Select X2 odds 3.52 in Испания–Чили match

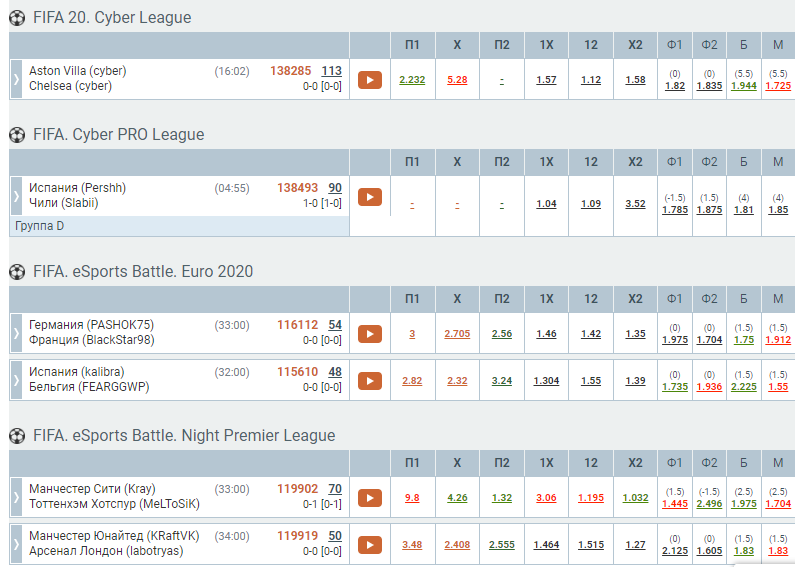[635, 204]
